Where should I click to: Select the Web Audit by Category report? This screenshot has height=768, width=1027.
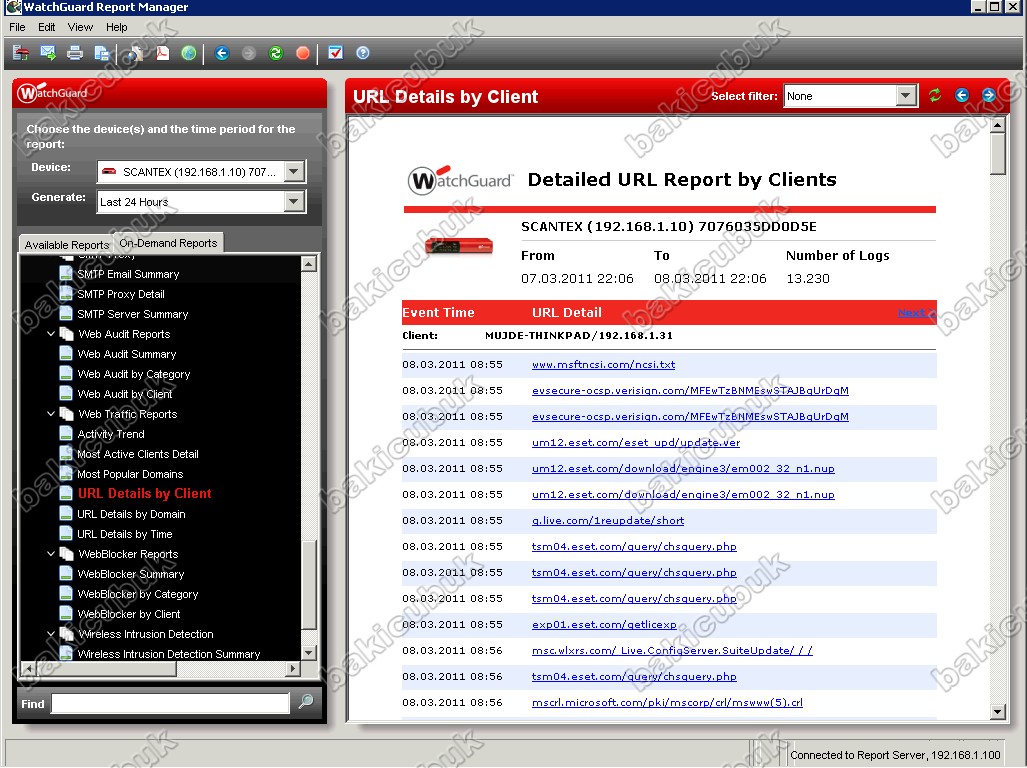click(x=134, y=374)
